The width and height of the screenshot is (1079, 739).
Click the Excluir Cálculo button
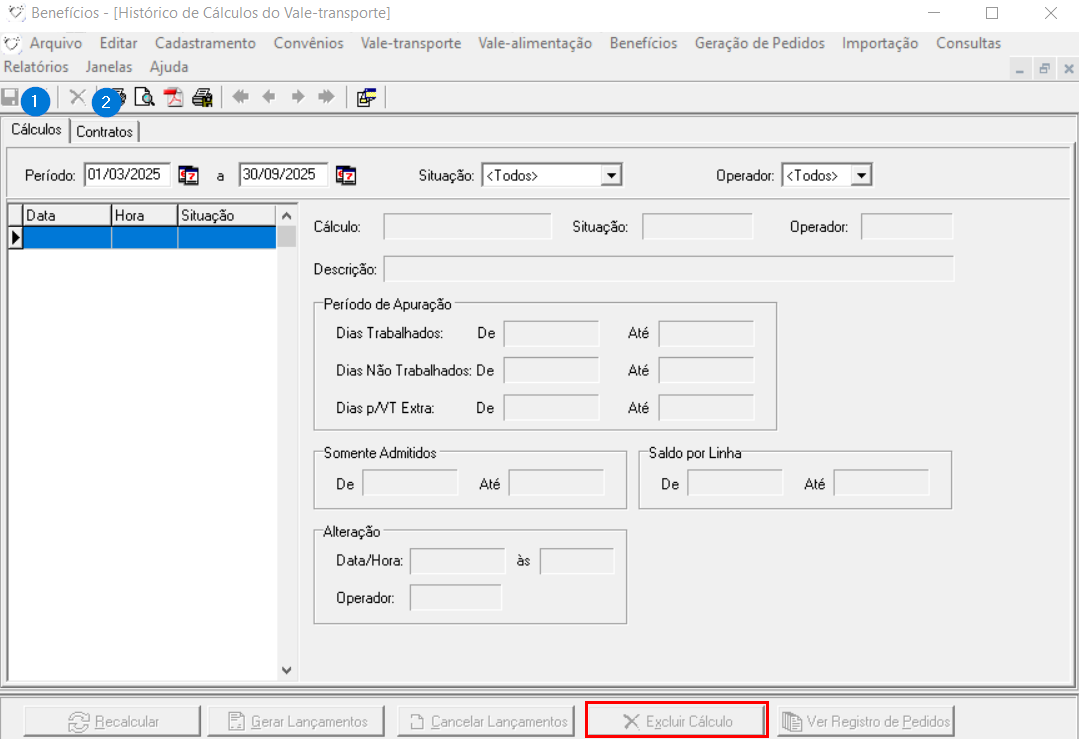[677, 721]
